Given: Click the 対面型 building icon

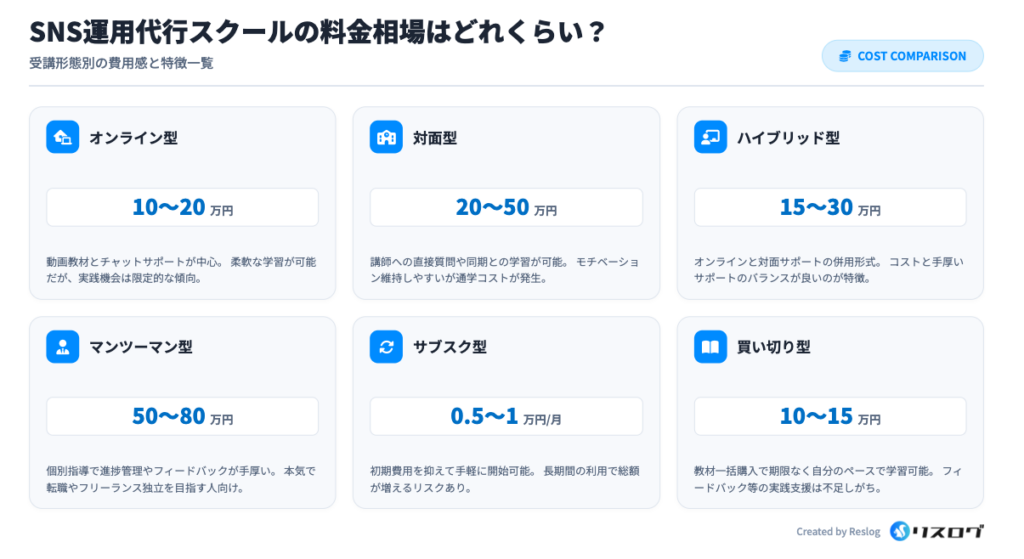Looking at the screenshot, I should click(x=386, y=137).
